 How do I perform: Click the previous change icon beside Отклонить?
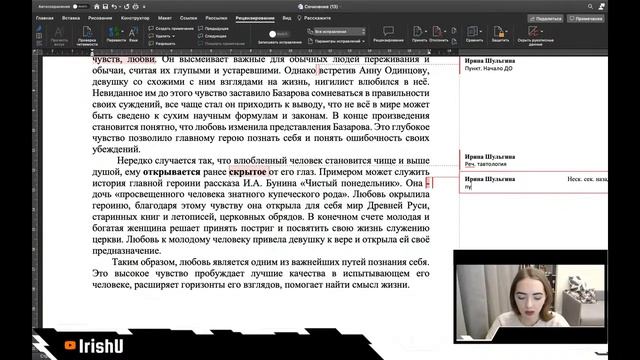coord(454,31)
